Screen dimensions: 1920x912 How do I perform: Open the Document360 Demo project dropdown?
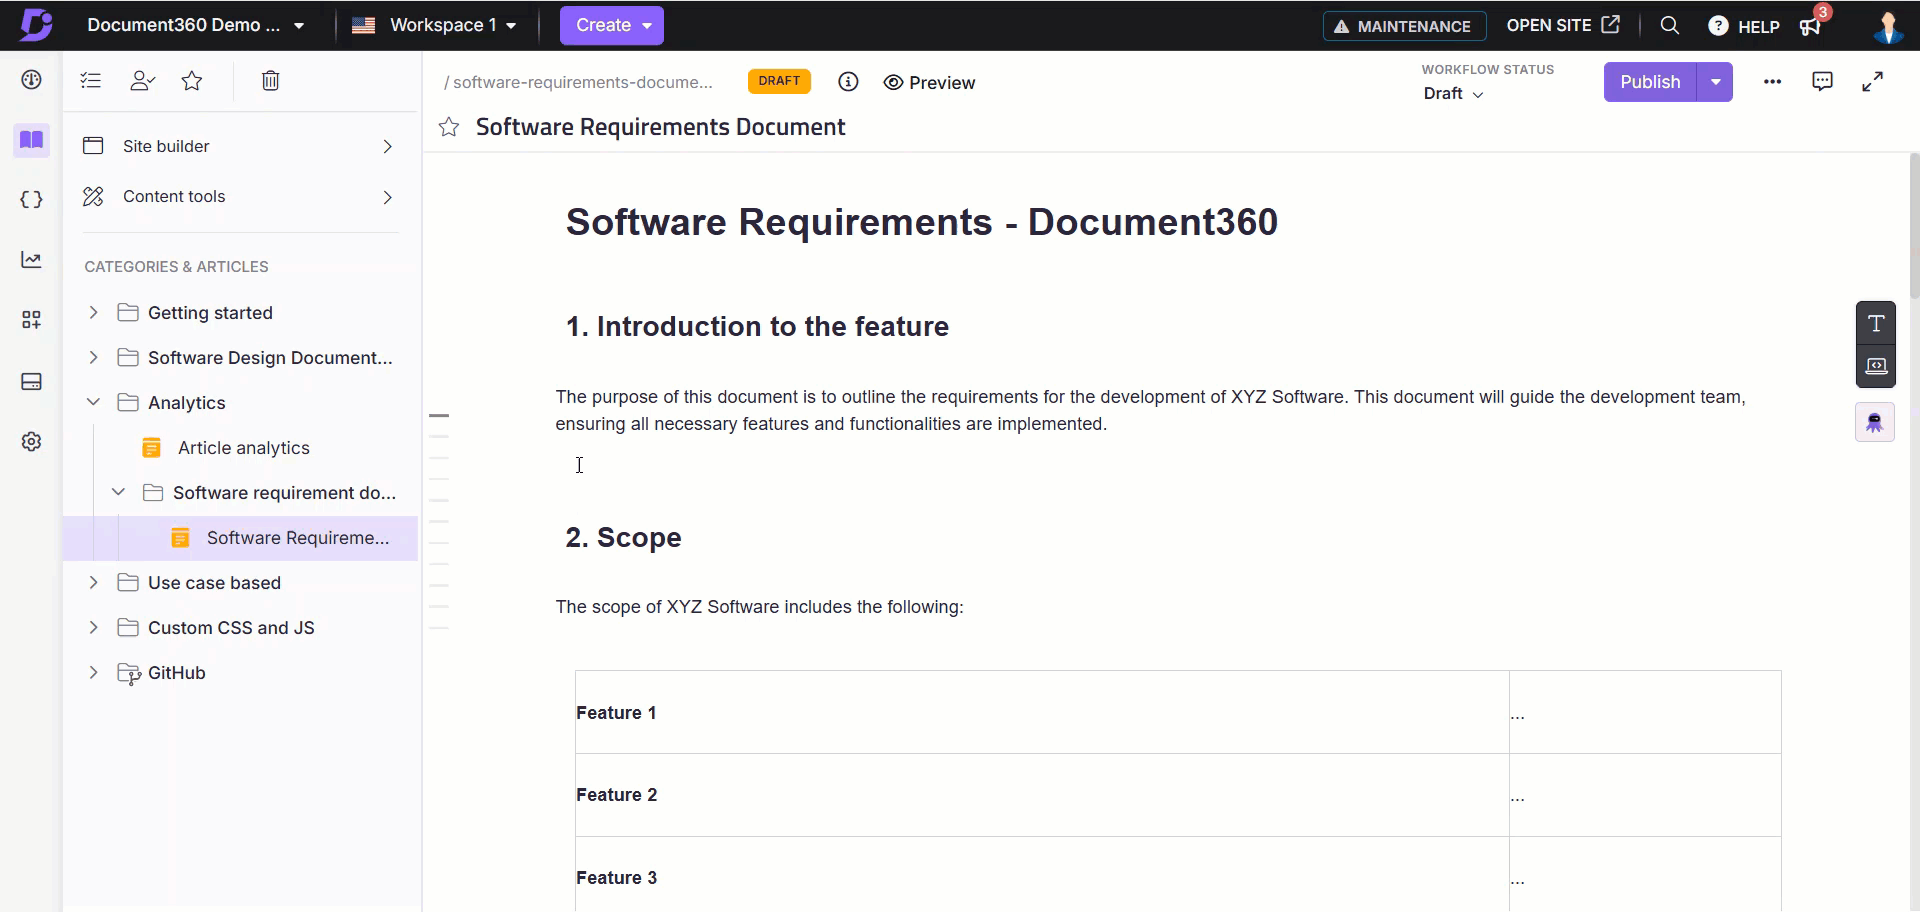(196, 25)
